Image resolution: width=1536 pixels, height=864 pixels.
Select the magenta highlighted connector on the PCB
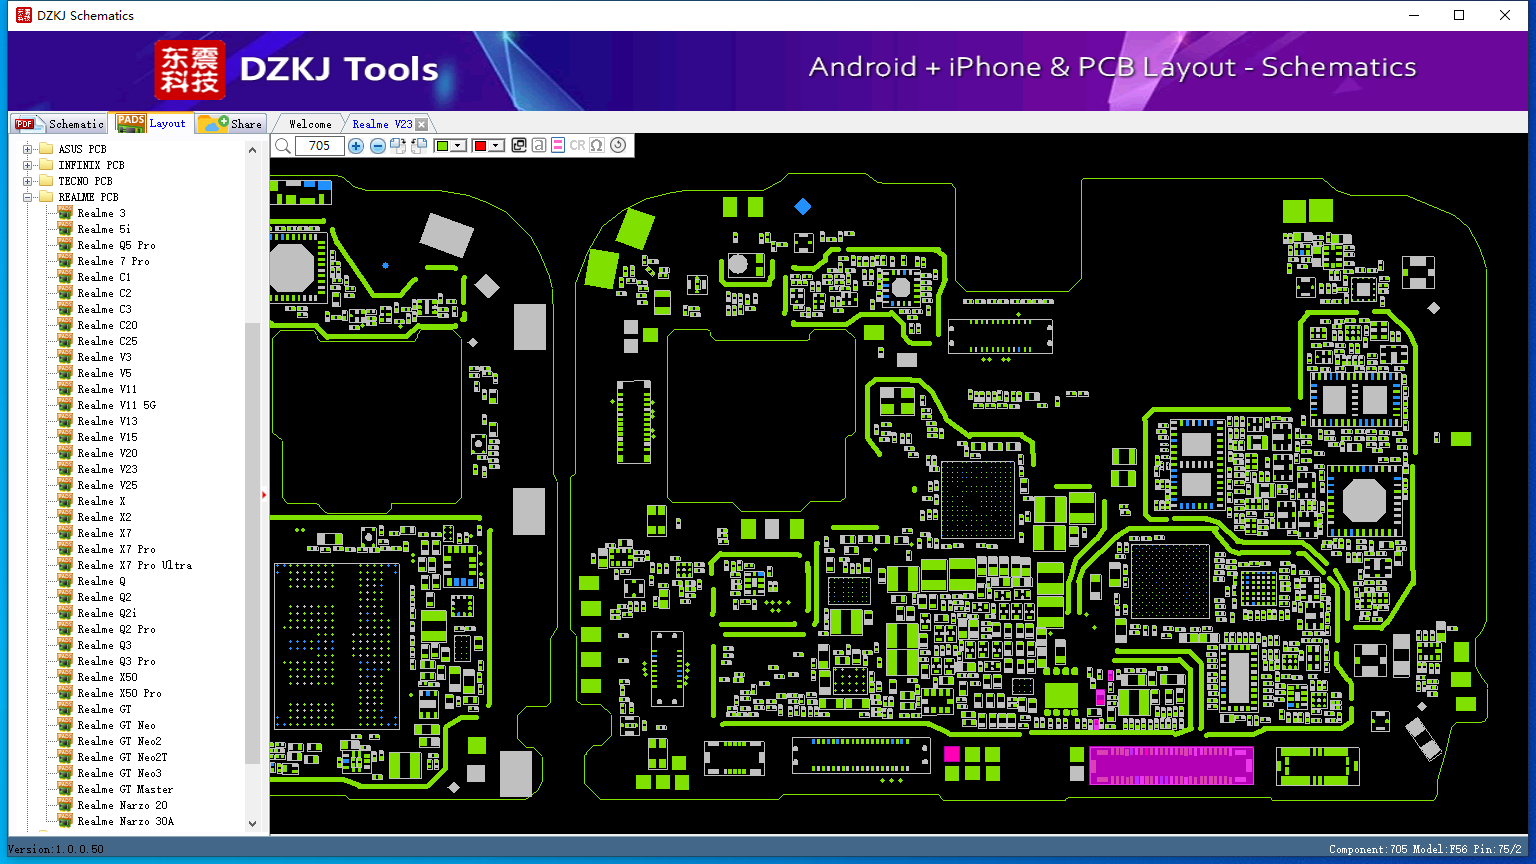tap(1171, 765)
